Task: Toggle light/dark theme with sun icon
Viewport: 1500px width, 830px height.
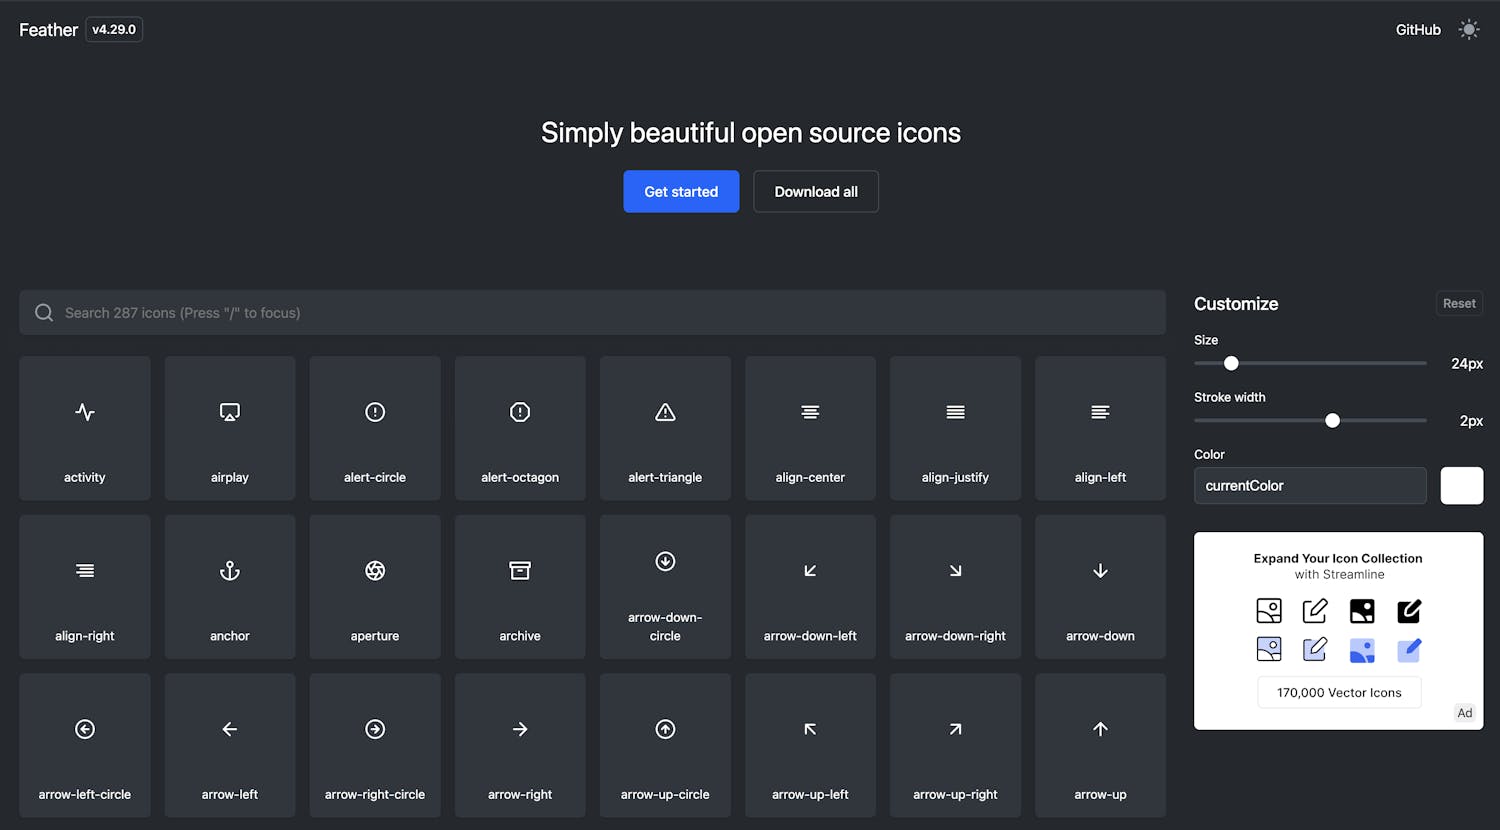Action: 1468,30
